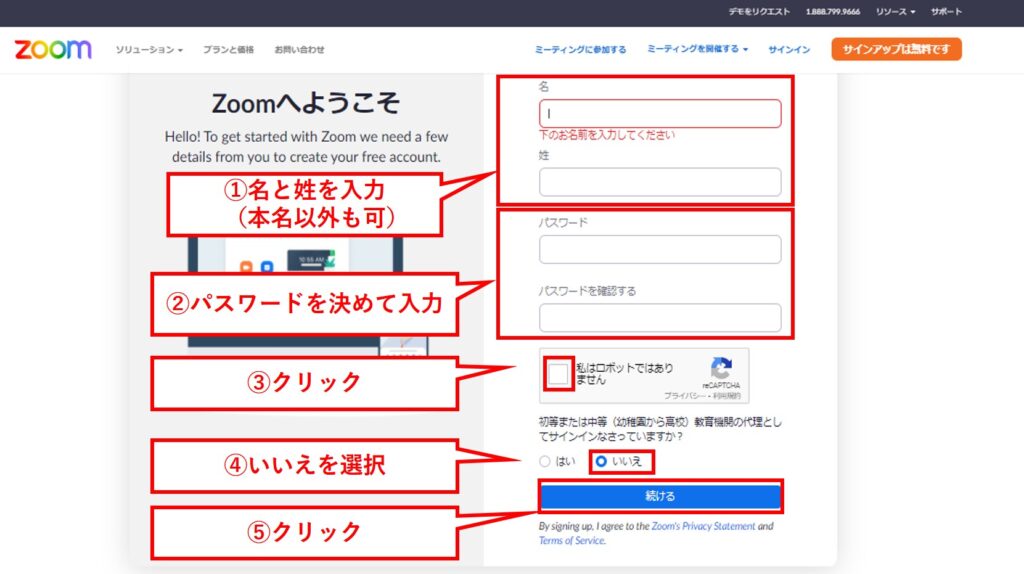
Task: Select the はい radio button
Action: [x=545, y=462]
